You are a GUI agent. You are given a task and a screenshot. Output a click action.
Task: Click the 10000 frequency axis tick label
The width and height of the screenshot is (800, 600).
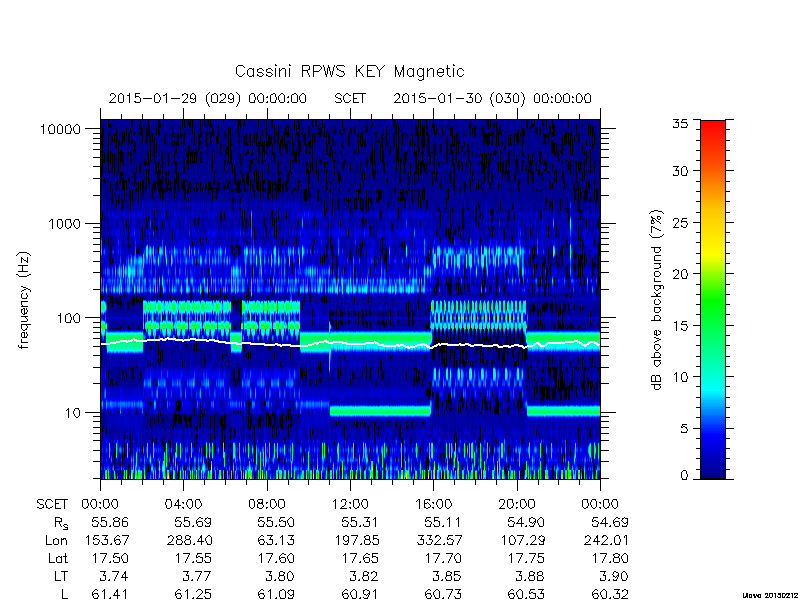[60, 130]
